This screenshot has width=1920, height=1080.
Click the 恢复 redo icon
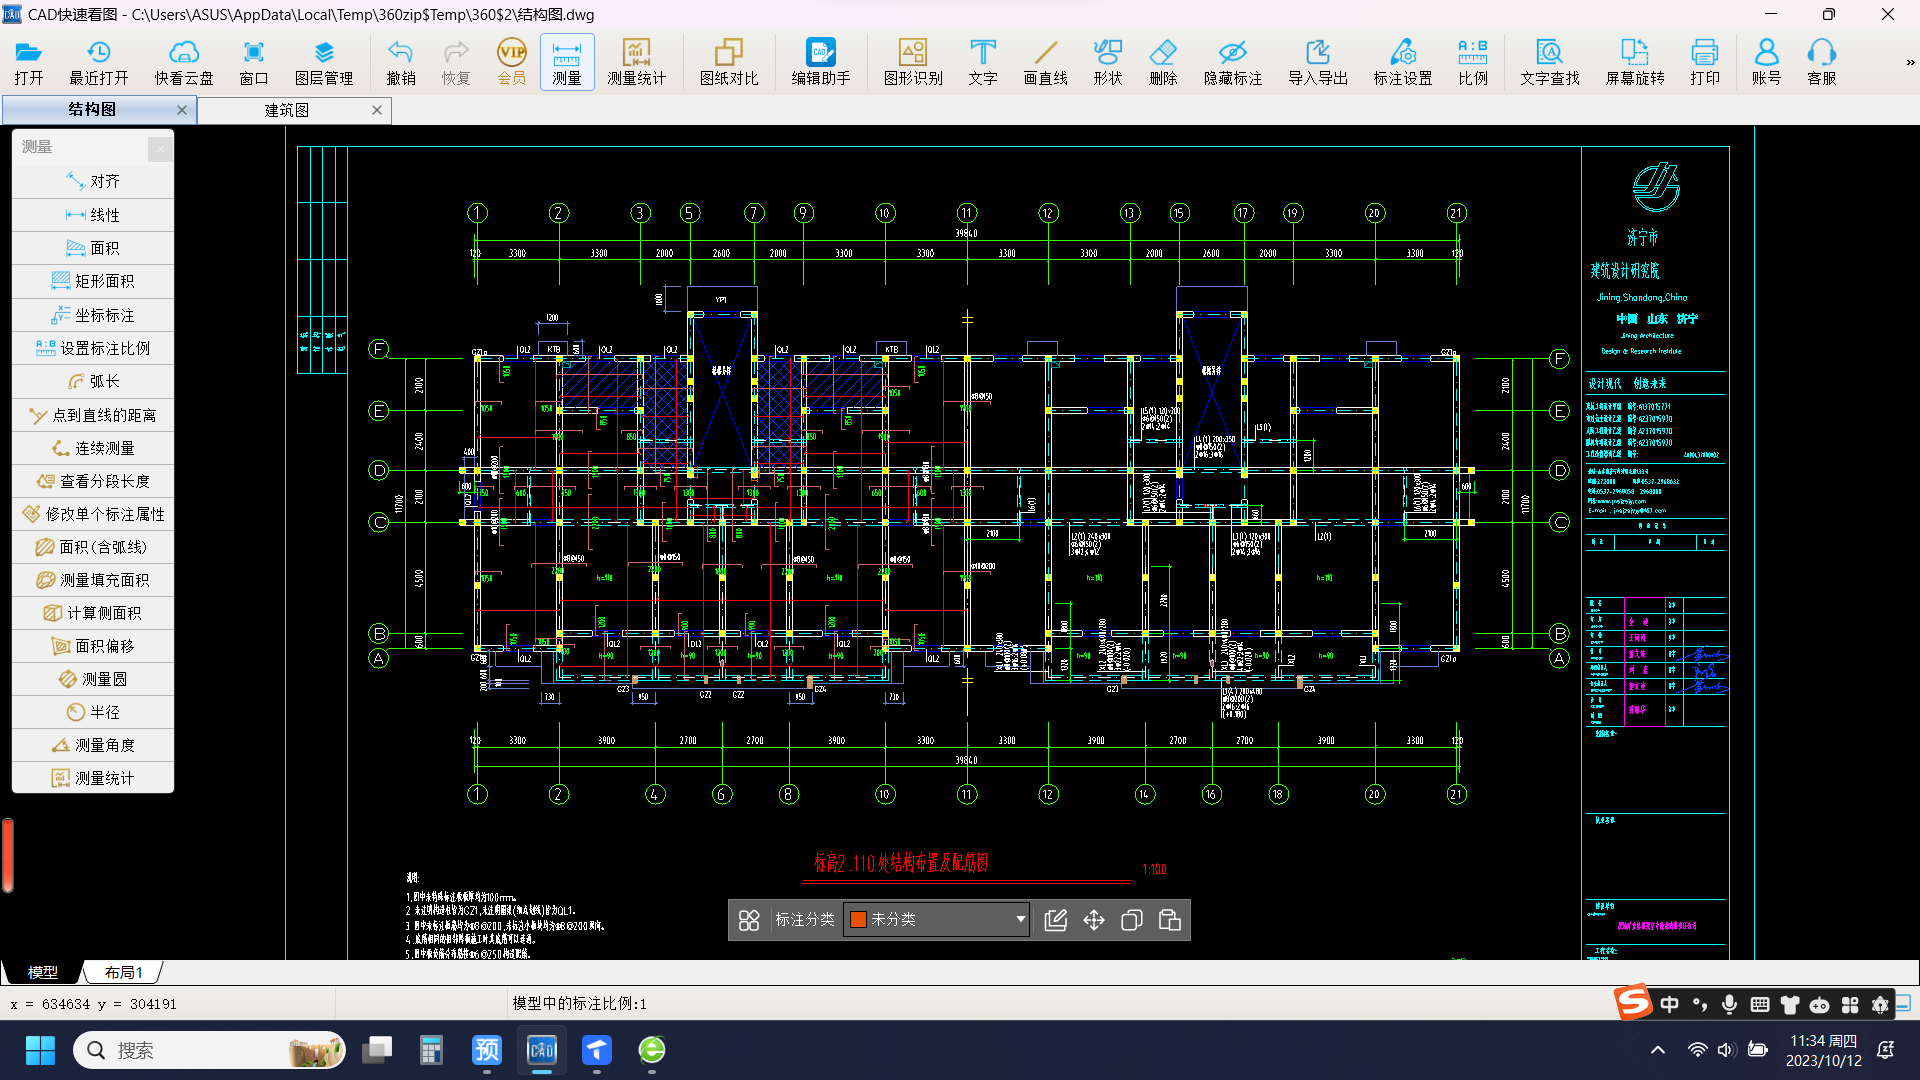click(456, 62)
